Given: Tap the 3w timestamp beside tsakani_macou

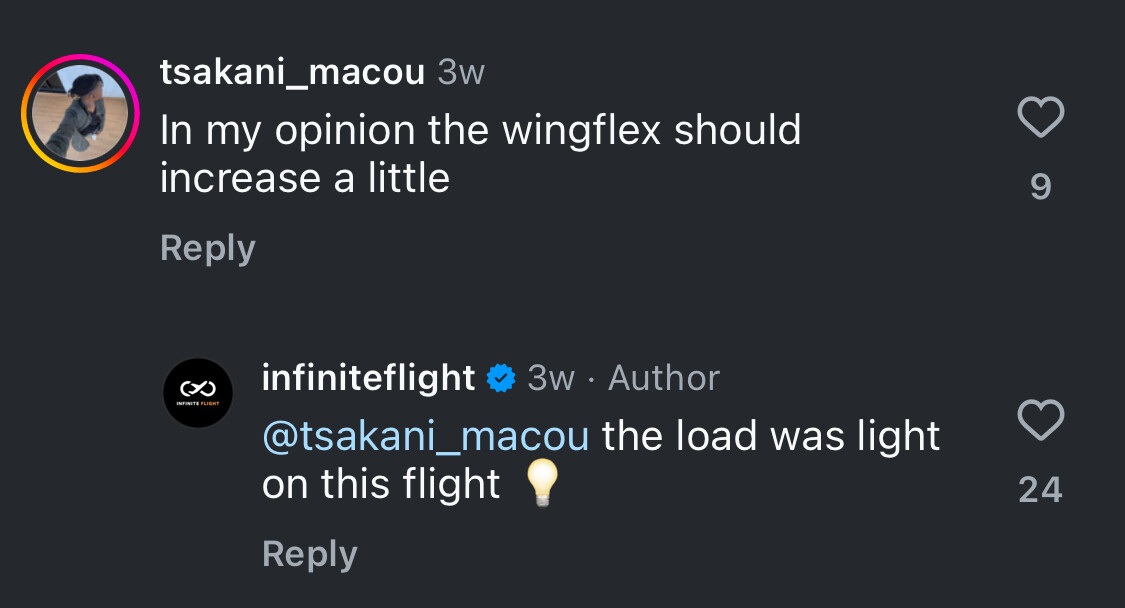Looking at the screenshot, I should [461, 72].
